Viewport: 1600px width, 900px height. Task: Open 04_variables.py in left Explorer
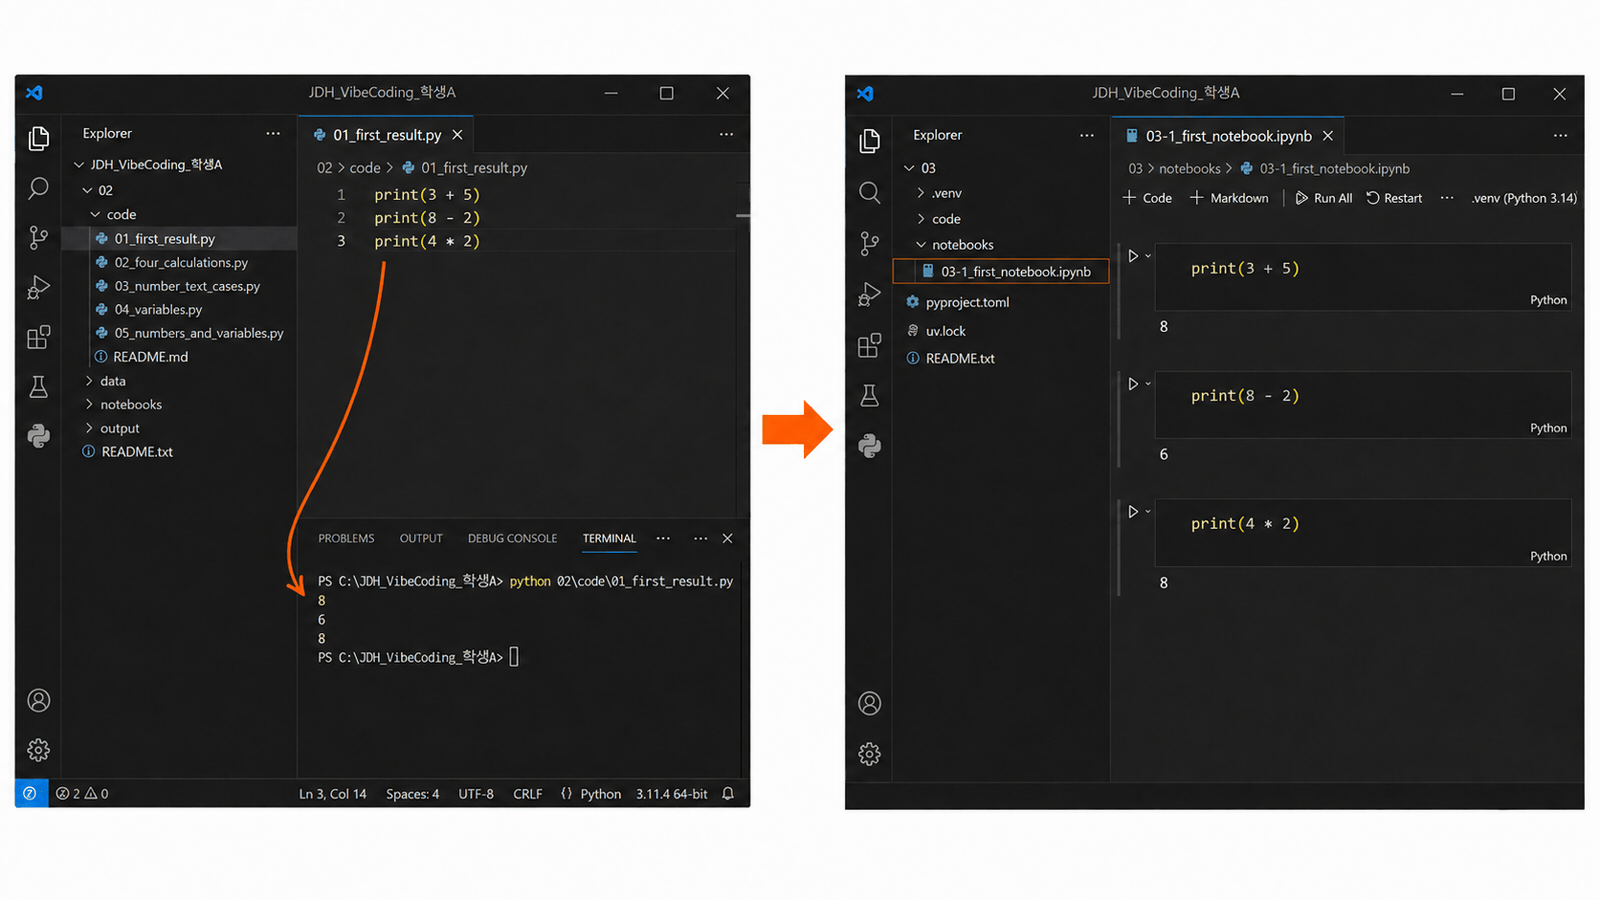click(158, 309)
